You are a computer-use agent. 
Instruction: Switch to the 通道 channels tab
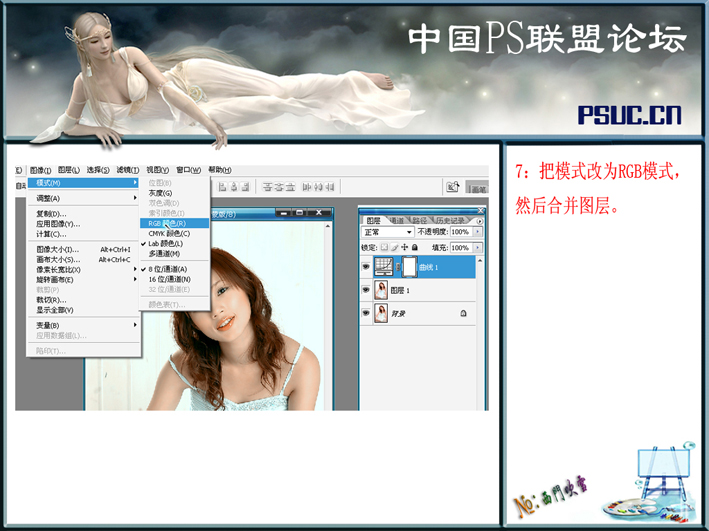click(x=397, y=221)
